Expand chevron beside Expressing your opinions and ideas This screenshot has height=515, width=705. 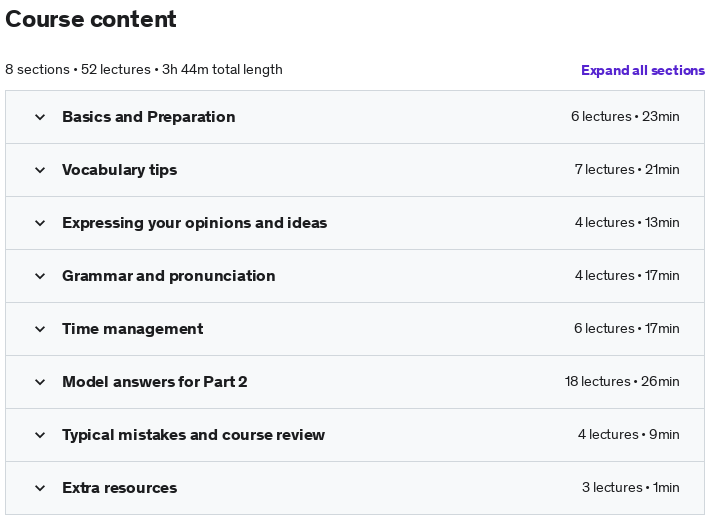coord(40,223)
